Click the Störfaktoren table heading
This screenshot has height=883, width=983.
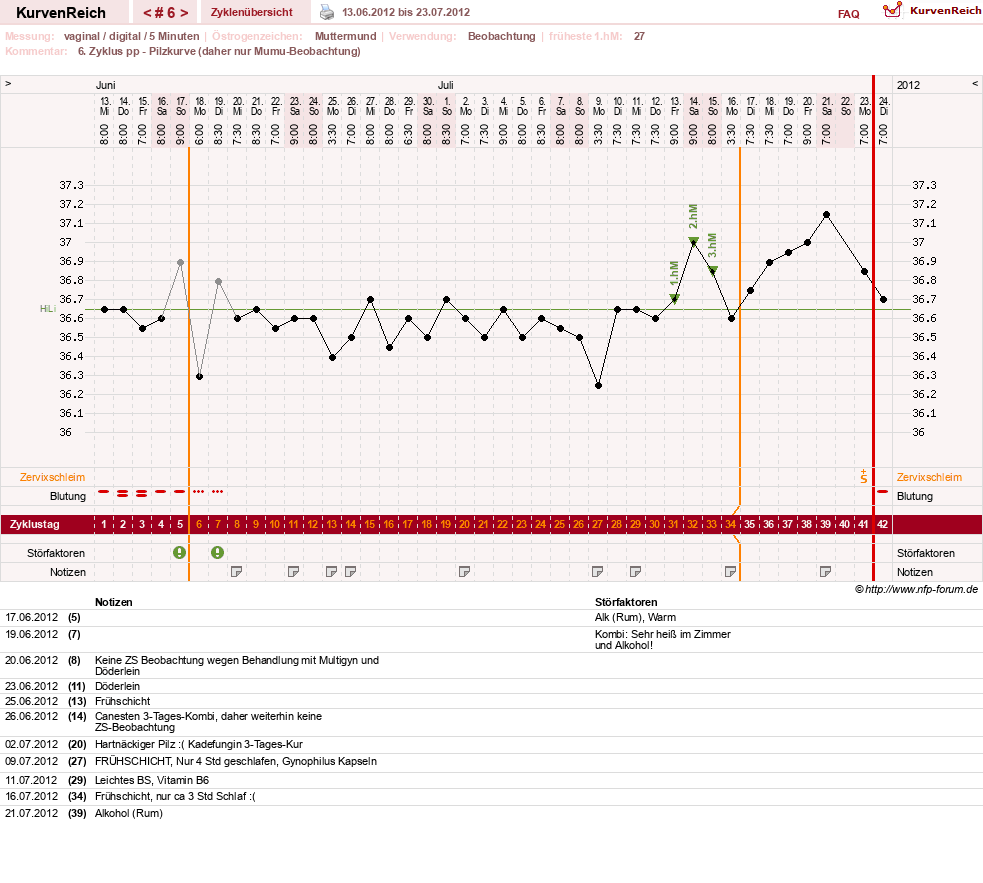coord(626,602)
